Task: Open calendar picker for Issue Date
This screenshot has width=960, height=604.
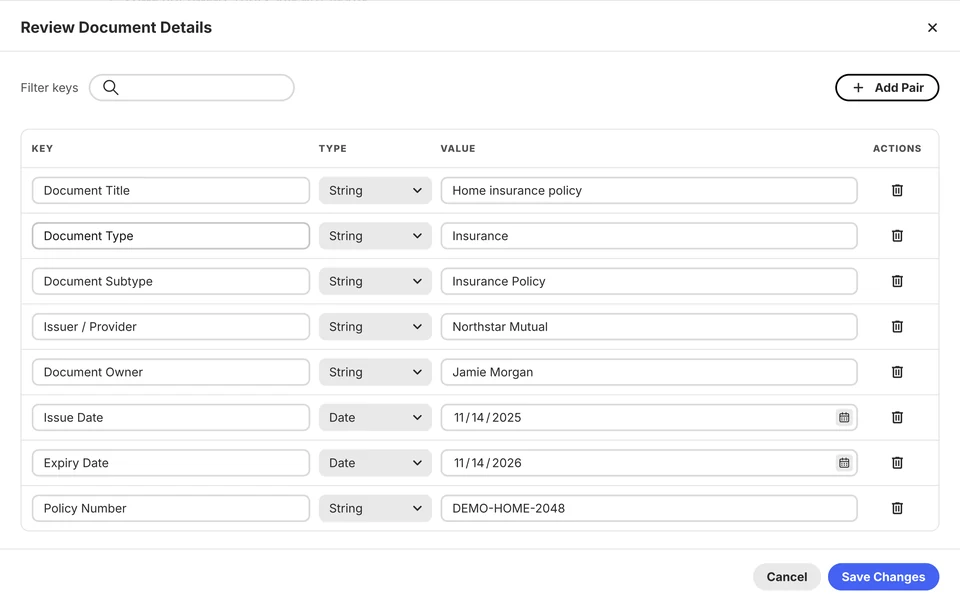Action: pos(844,417)
